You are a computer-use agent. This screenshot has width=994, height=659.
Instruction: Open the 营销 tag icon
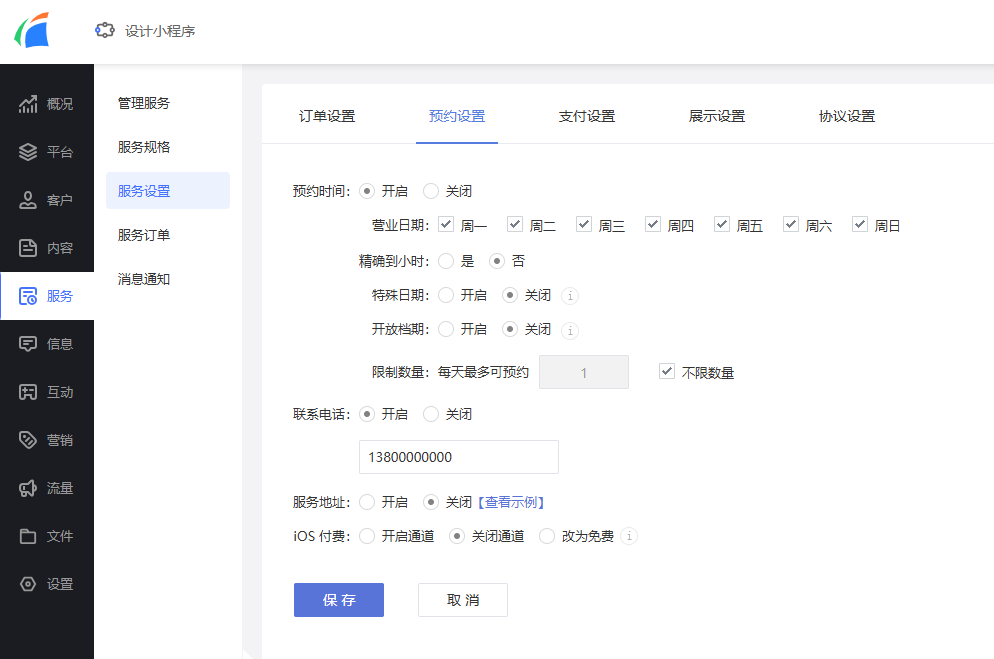point(28,440)
